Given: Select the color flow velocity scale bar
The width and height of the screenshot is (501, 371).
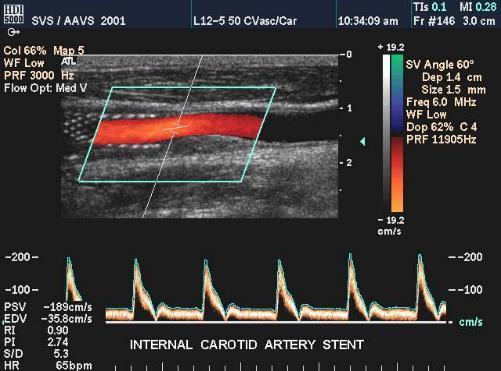Looking at the screenshot, I should pos(397,133).
